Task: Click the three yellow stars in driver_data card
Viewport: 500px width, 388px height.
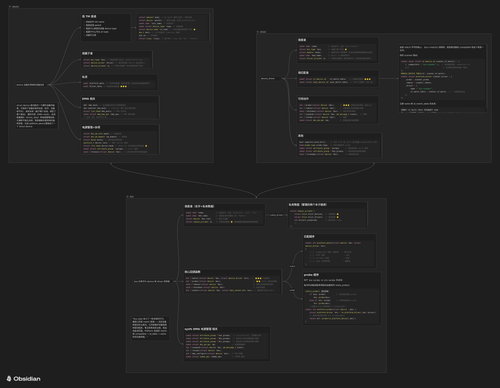Action: [x=123, y=86]
